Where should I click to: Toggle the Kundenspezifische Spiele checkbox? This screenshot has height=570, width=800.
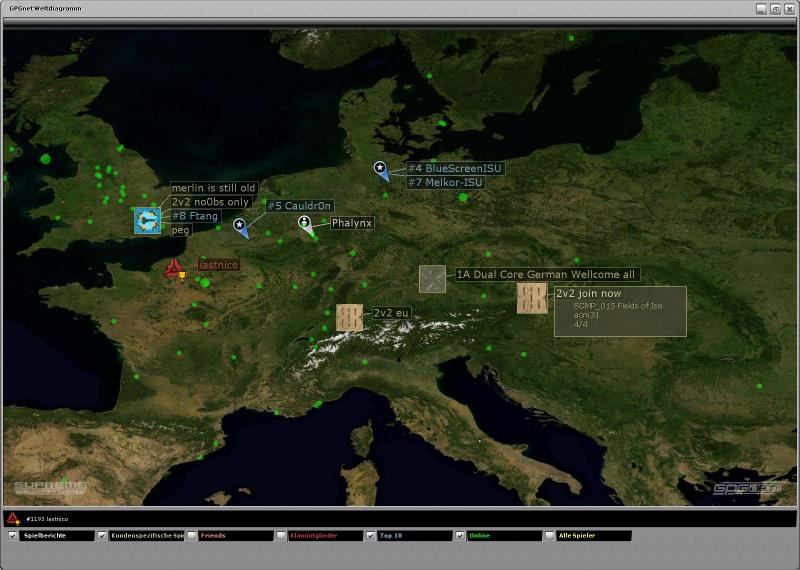(x=102, y=536)
